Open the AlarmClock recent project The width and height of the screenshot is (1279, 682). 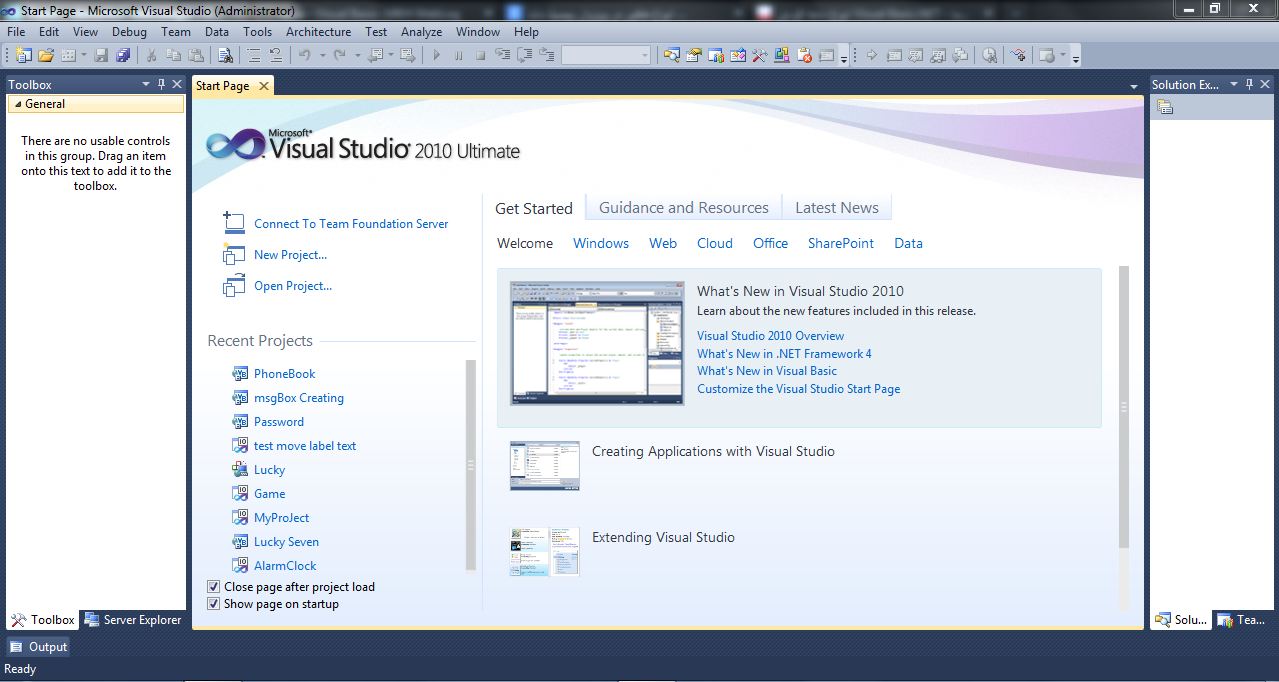285,566
